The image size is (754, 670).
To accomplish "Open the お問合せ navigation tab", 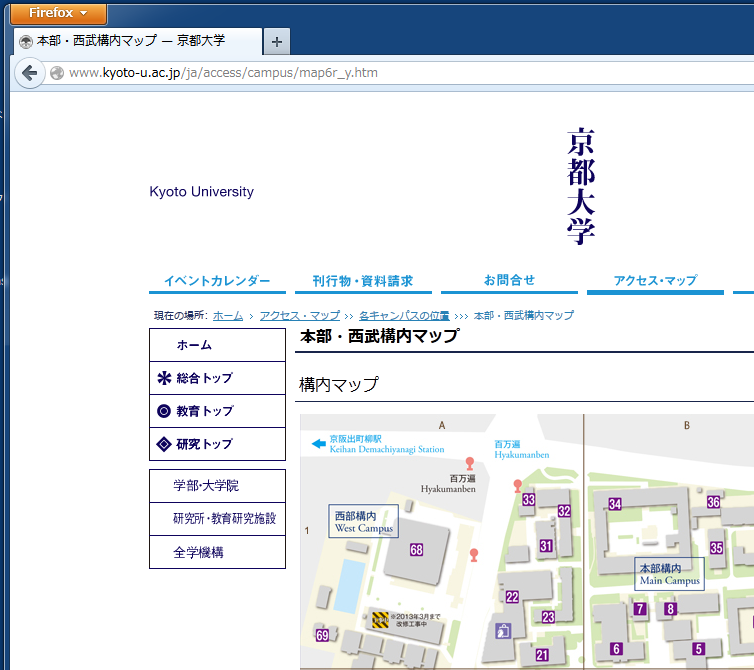I will [x=509, y=281].
